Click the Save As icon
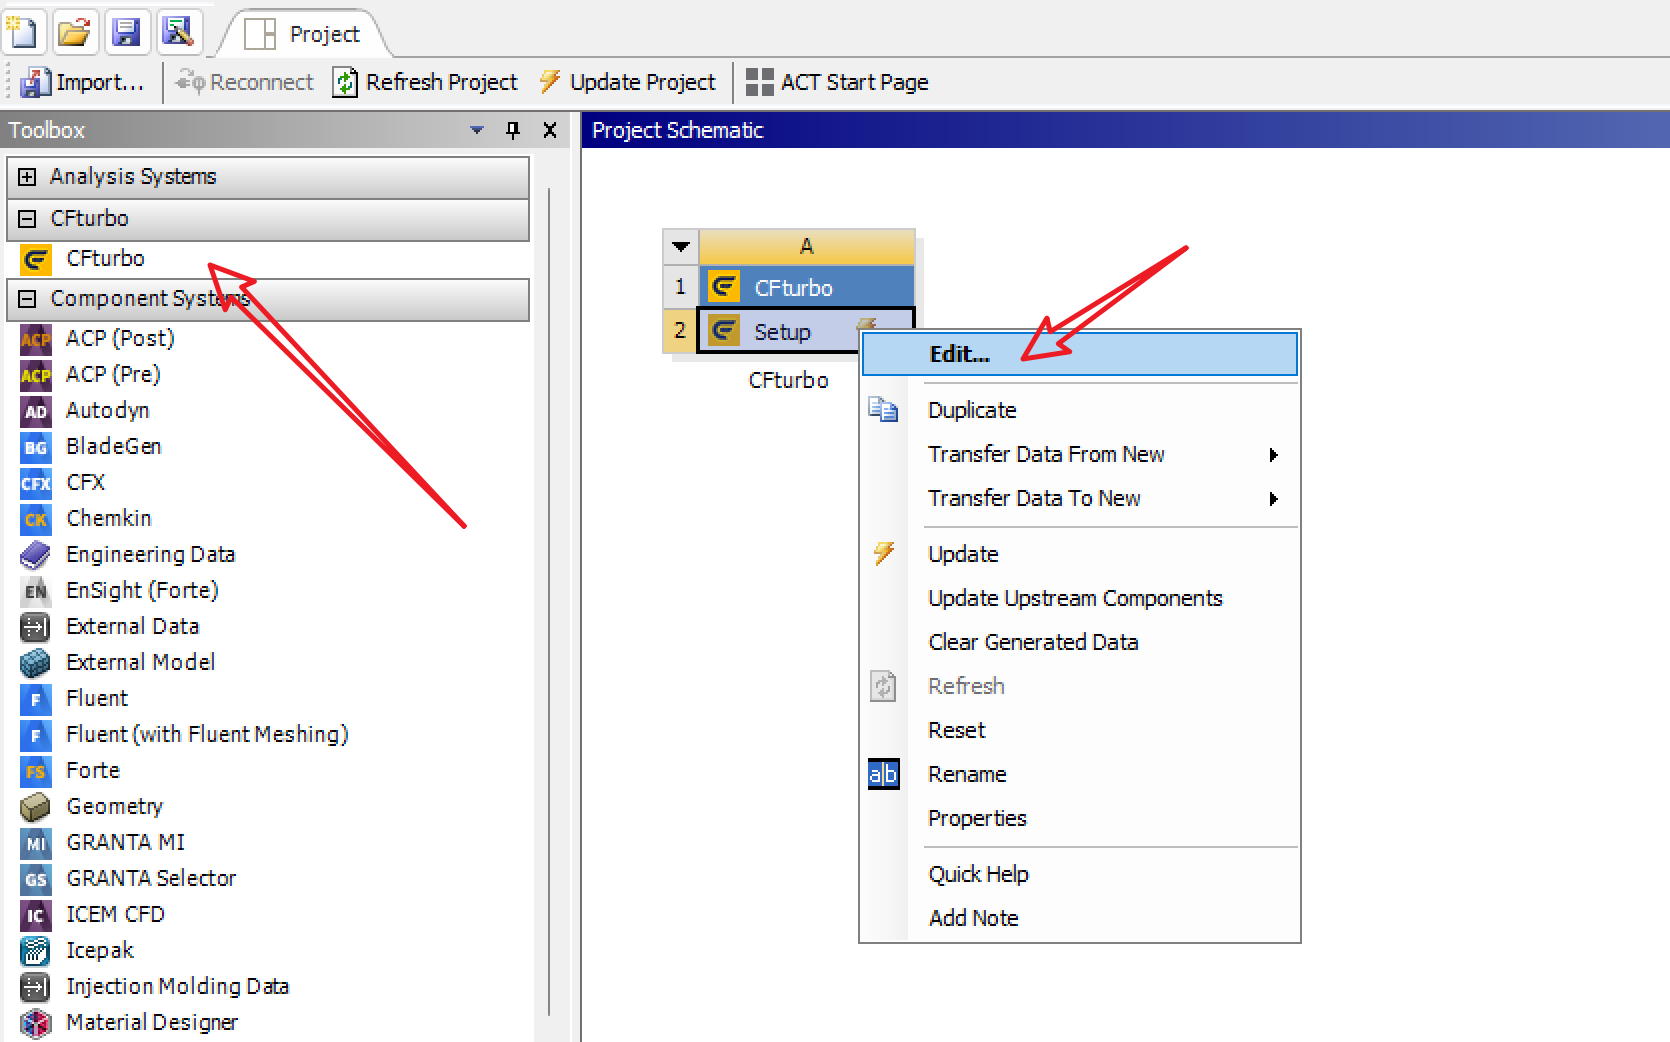 point(178,31)
